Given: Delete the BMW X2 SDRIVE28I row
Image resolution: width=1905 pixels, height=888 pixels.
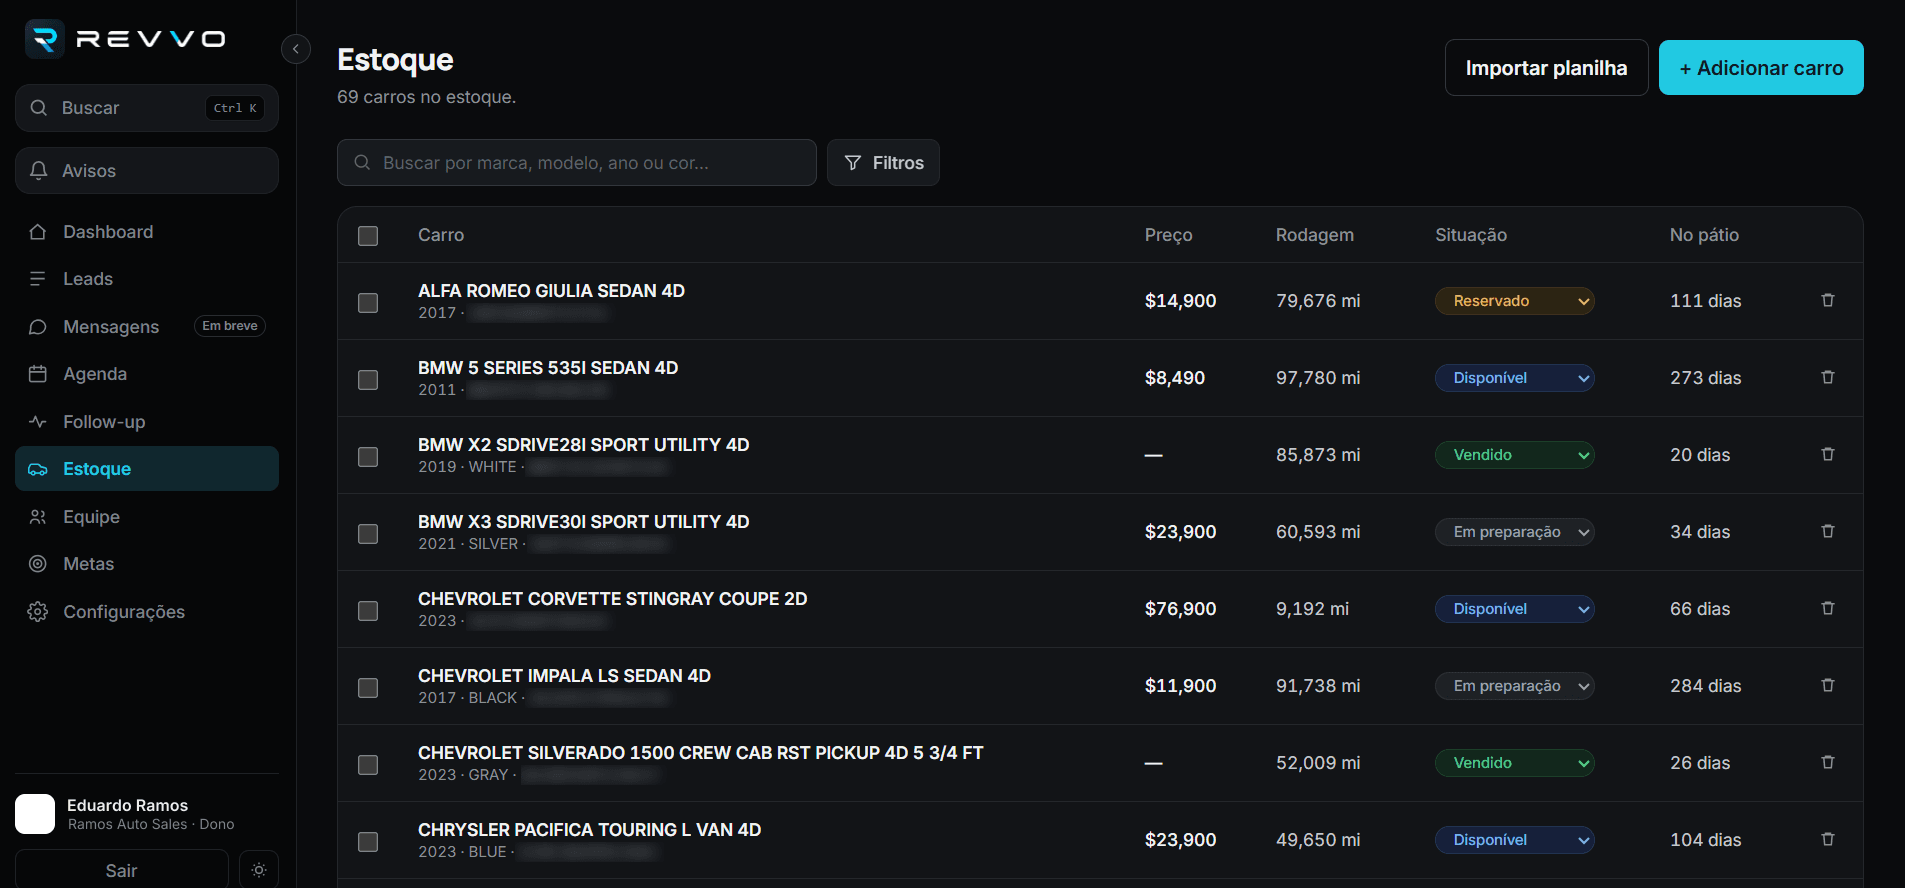Looking at the screenshot, I should tap(1828, 454).
